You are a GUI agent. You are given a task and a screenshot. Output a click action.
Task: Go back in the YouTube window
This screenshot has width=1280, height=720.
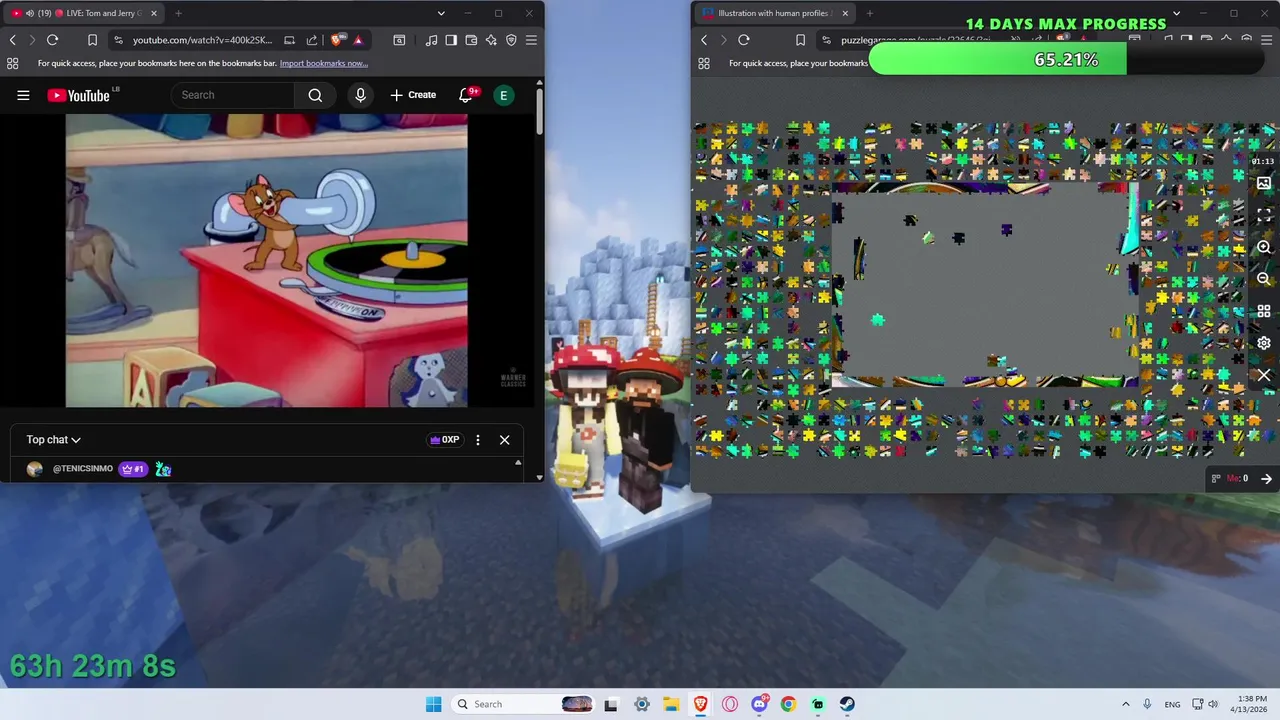click(12, 40)
